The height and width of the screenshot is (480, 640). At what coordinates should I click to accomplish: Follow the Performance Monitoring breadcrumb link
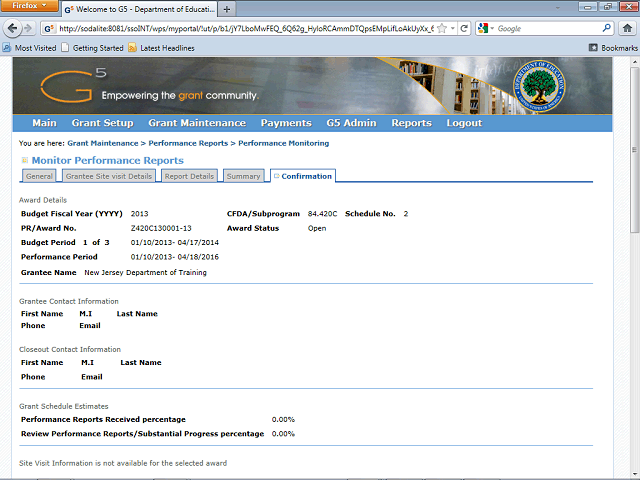[x=284, y=143]
